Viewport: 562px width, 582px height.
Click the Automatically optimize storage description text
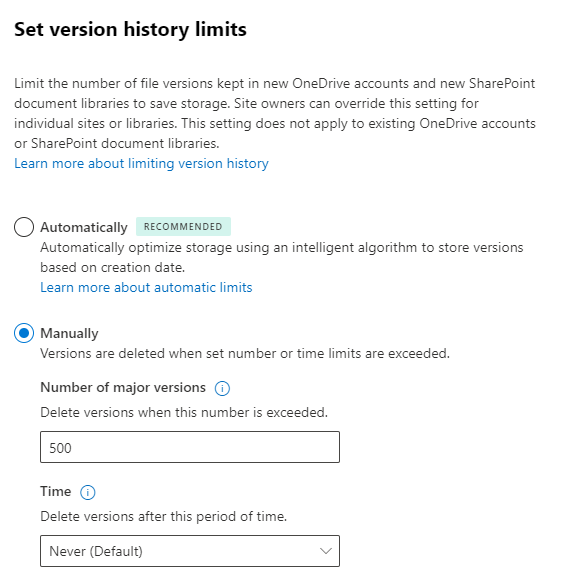[x=281, y=257]
